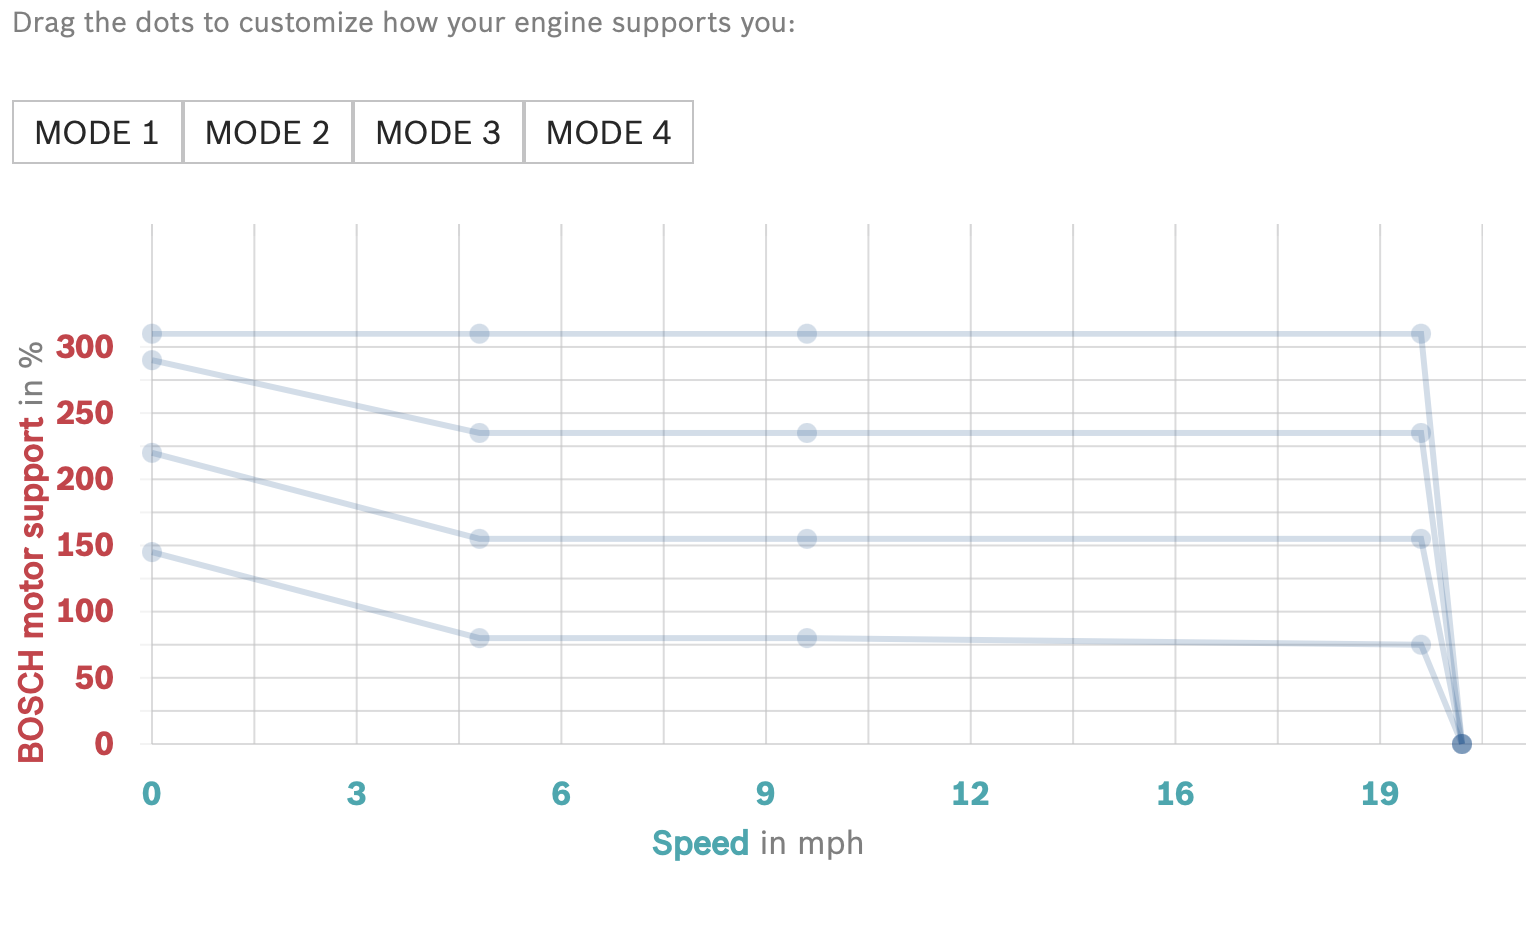Click third dot on the top 310% line

(x=807, y=334)
